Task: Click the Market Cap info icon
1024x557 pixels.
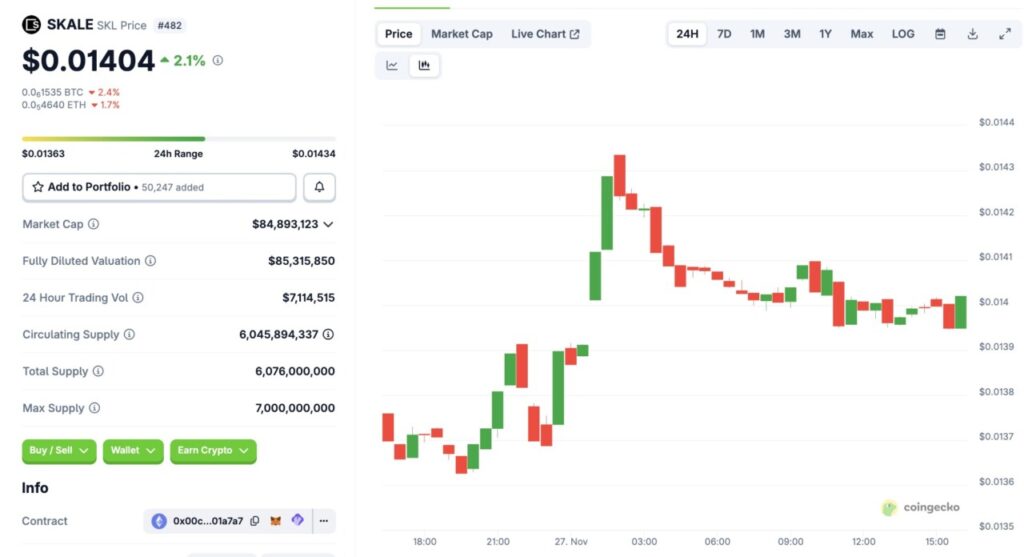Action: click(x=94, y=225)
